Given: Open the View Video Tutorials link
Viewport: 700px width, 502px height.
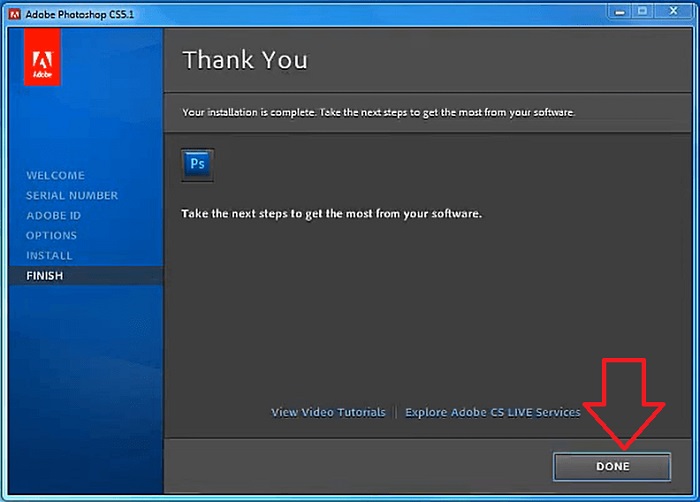Looking at the screenshot, I should pyautogui.click(x=328, y=412).
